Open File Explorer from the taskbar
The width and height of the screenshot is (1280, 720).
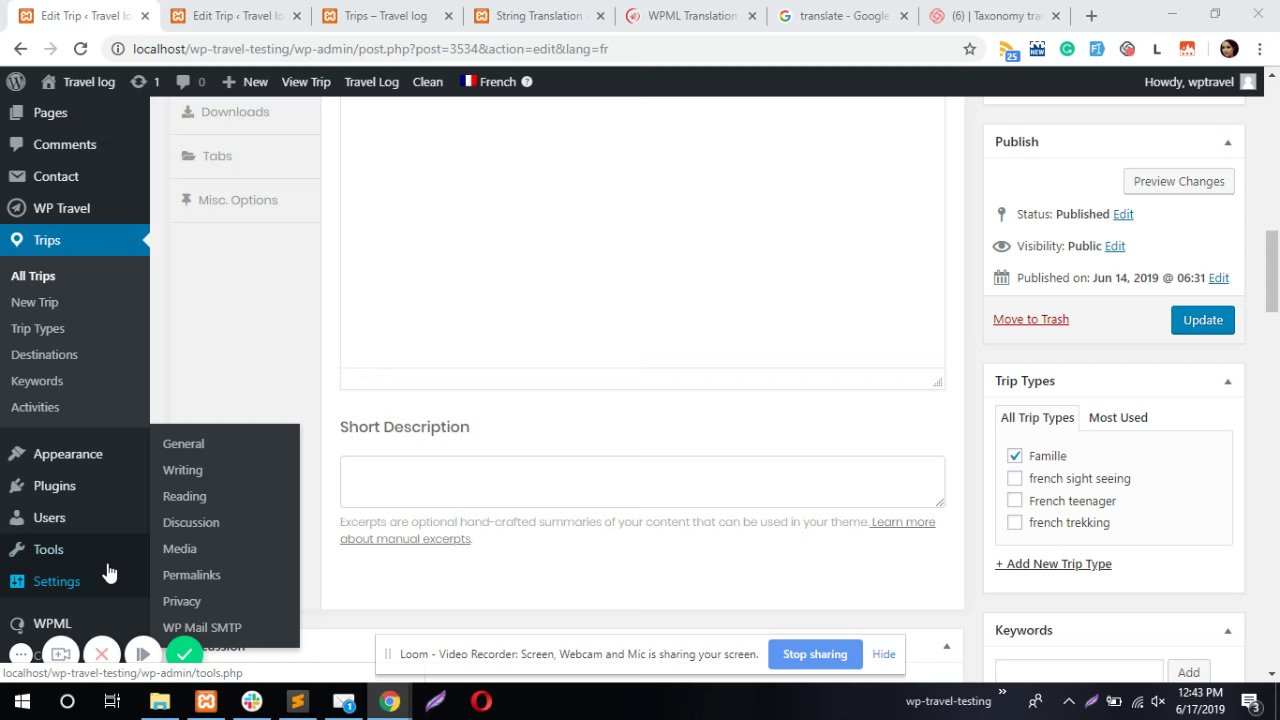pos(160,701)
